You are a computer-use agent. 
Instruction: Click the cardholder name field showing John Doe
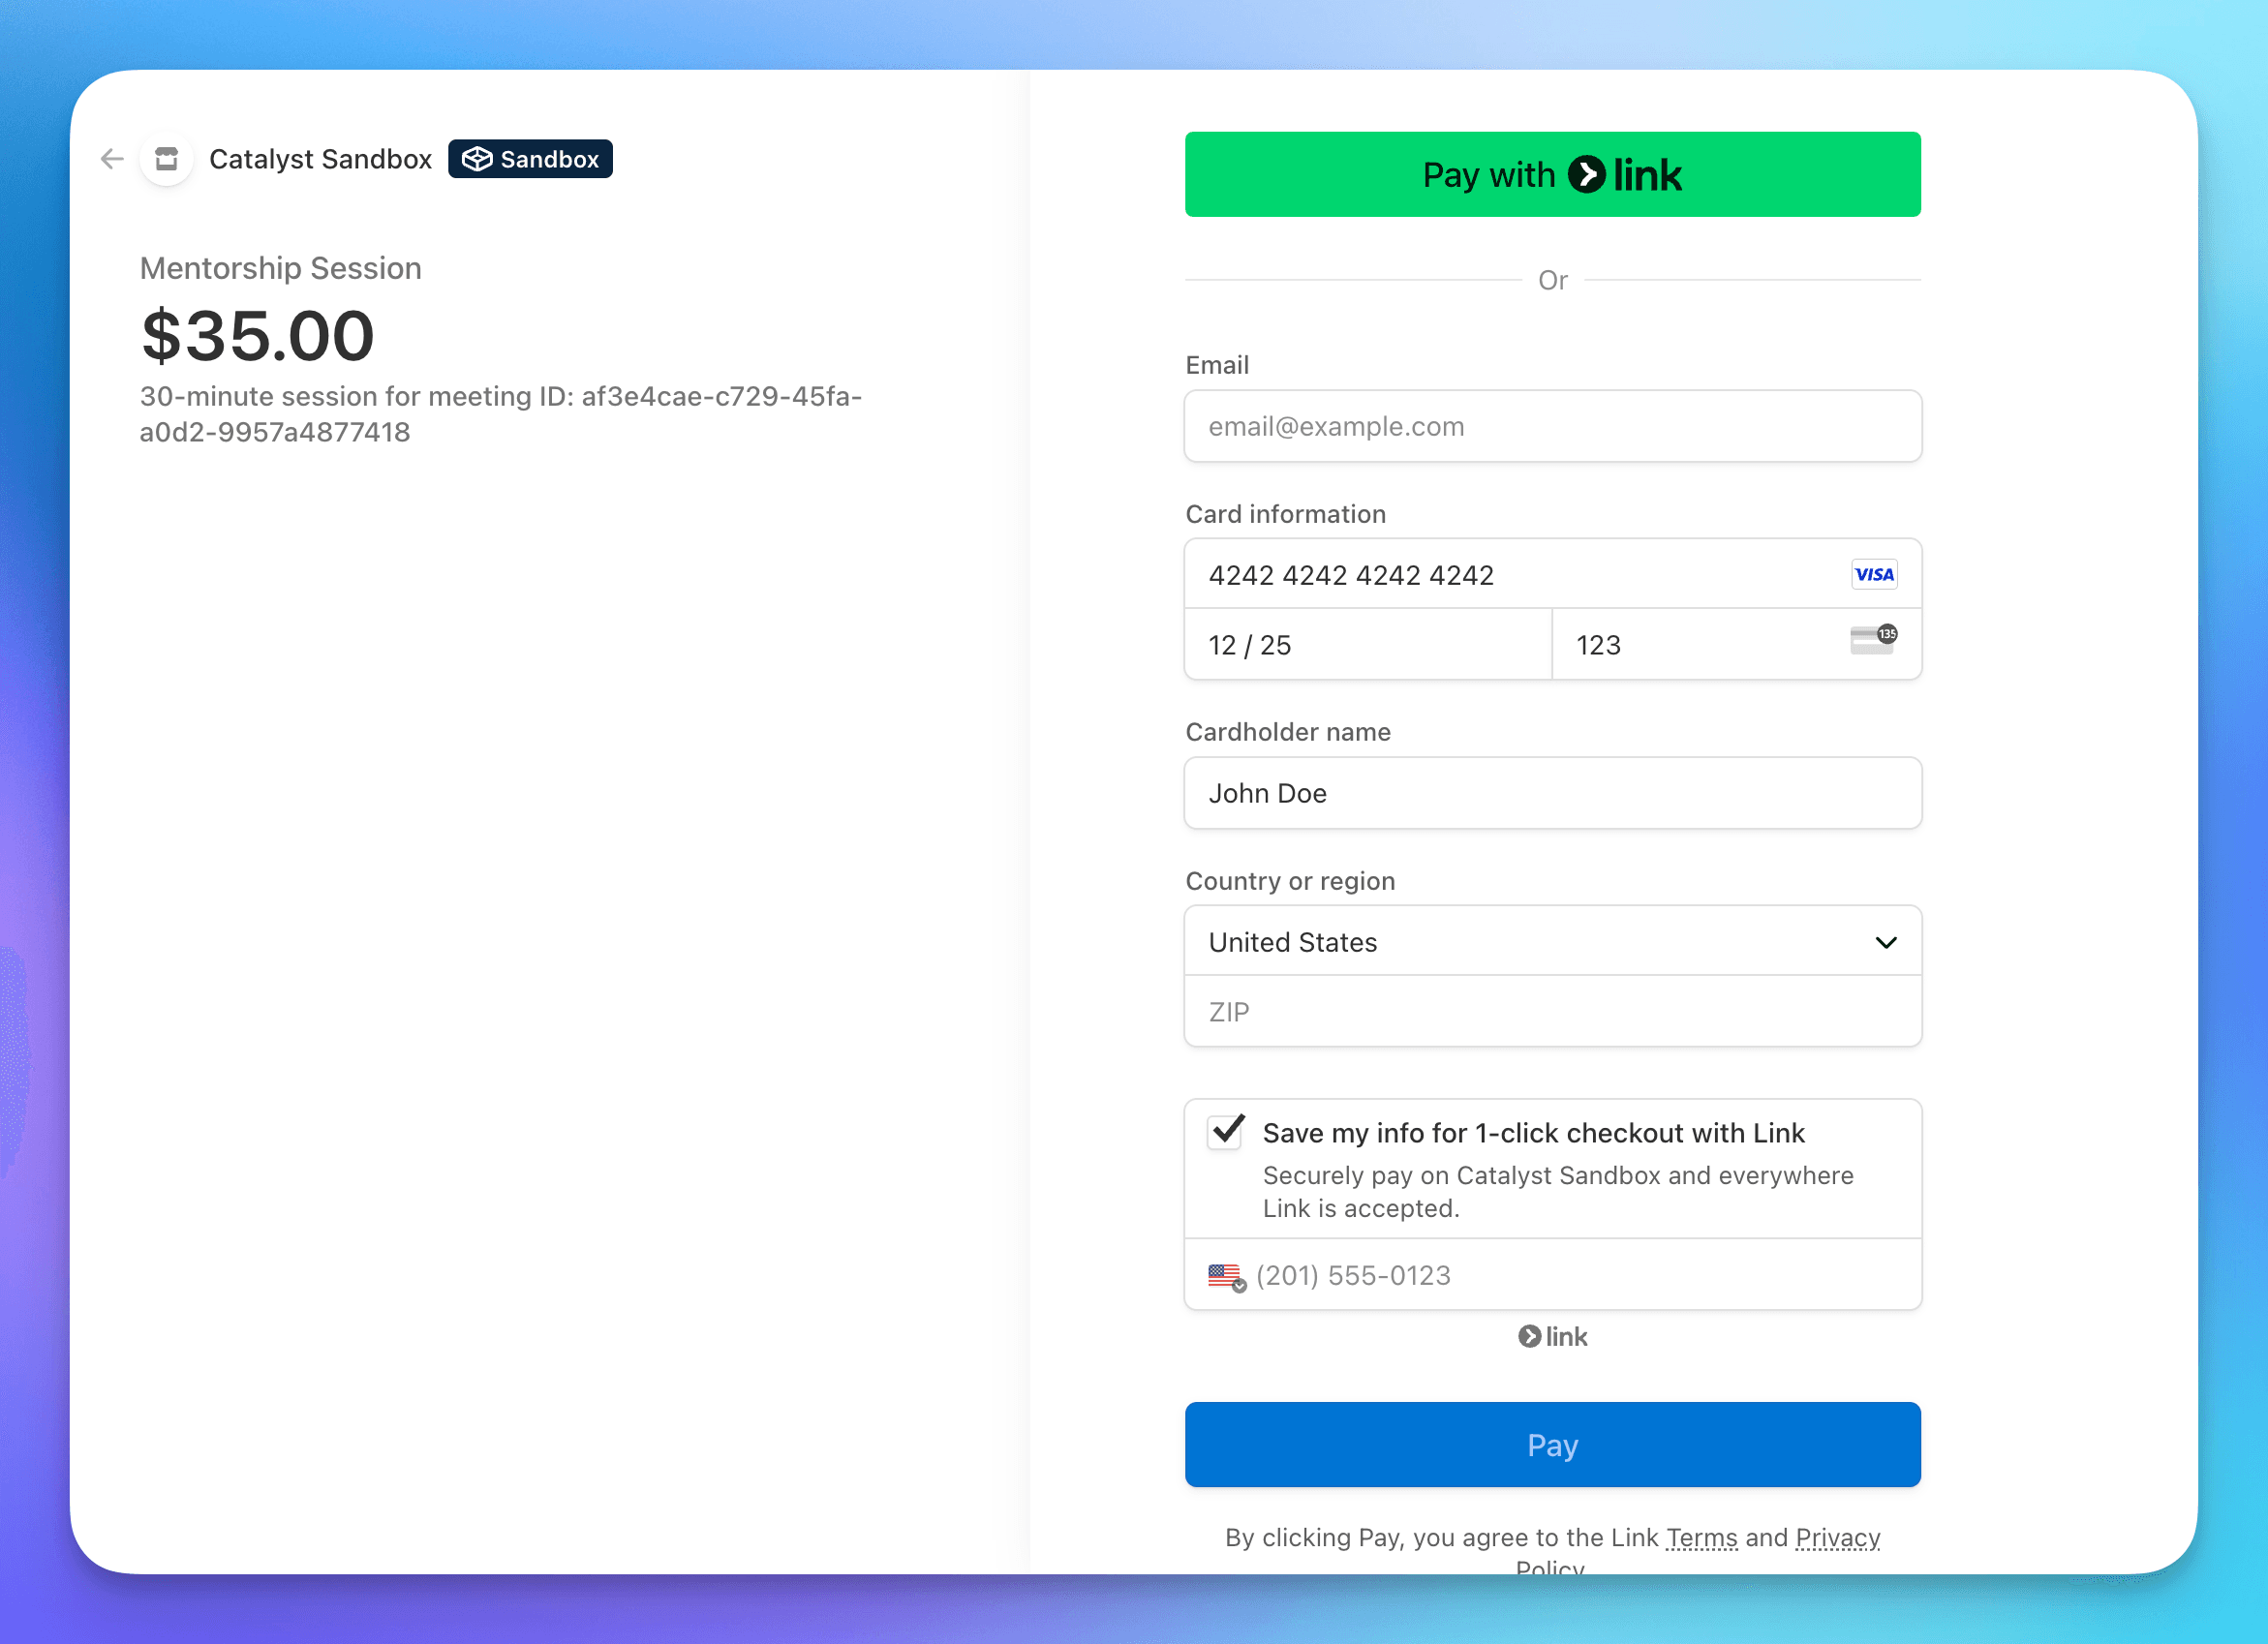click(1552, 793)
